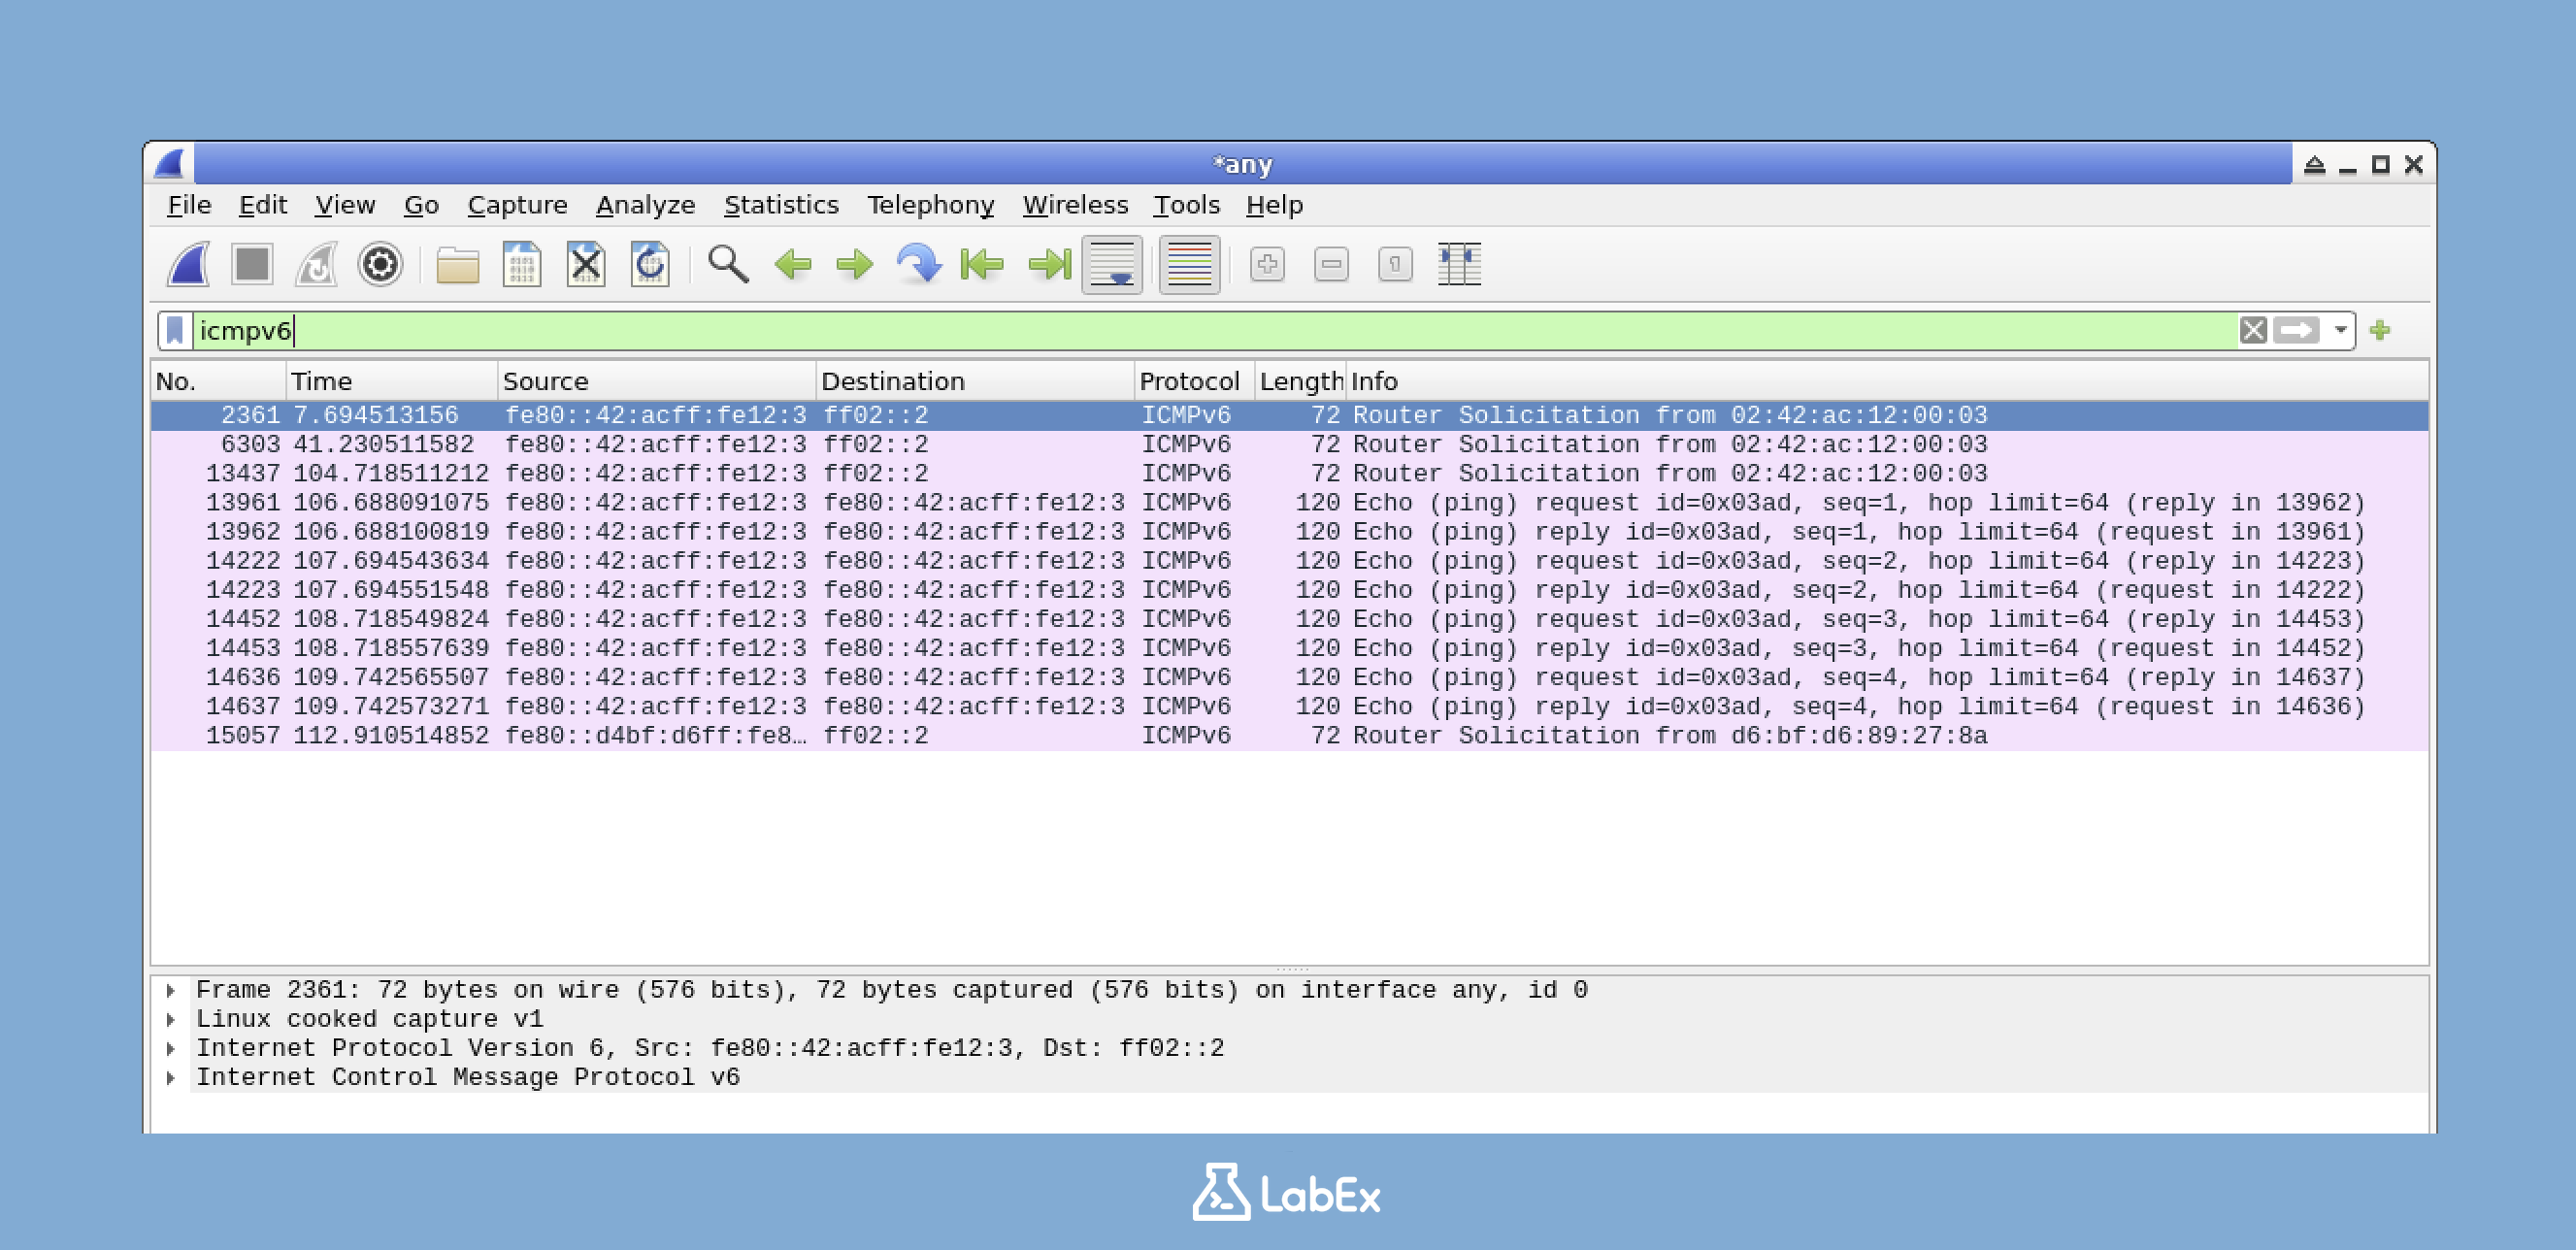The image size is (2576, 1250).
Task: Expand the Frame 2361 details section
Action: pos(170,990)
